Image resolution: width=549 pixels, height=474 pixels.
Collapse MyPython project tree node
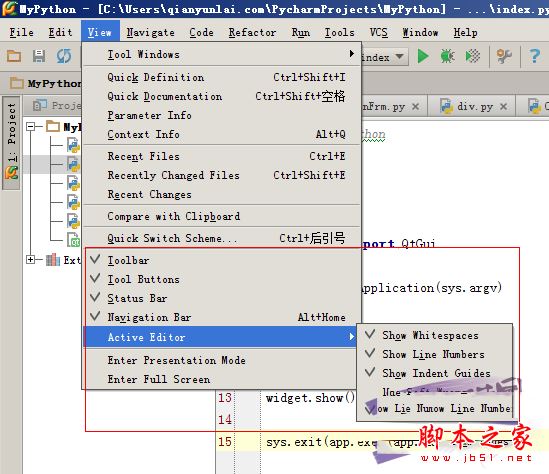coord(31,126)
